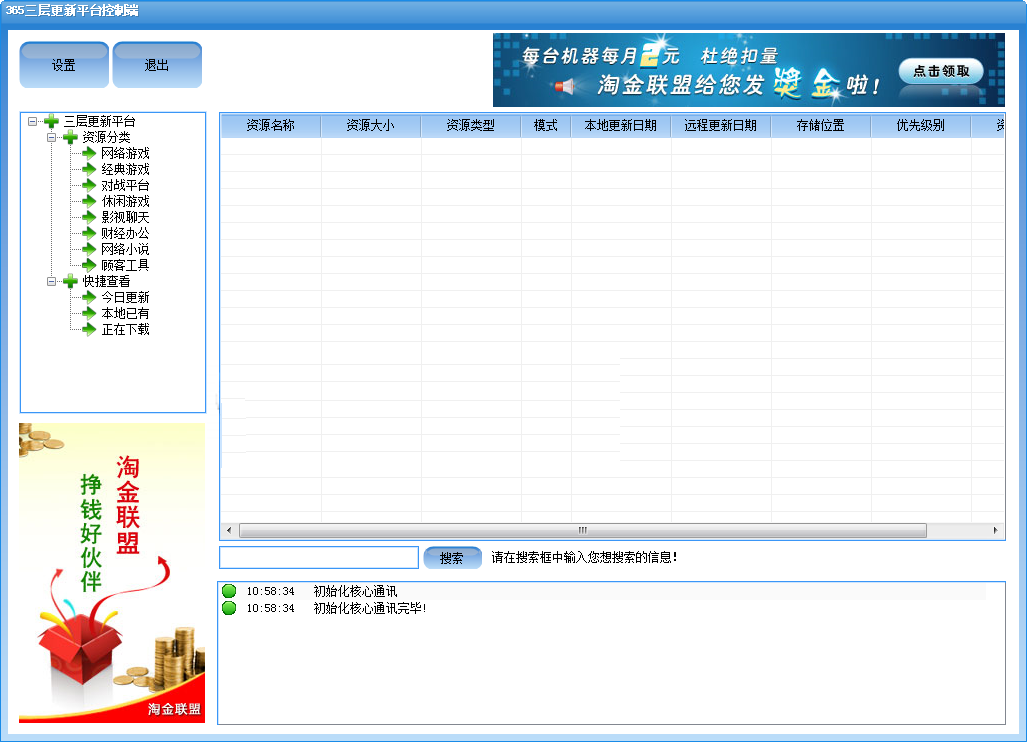
Task: Click the green arrow icon beside 休闲游戏
Action: [90, 201]
